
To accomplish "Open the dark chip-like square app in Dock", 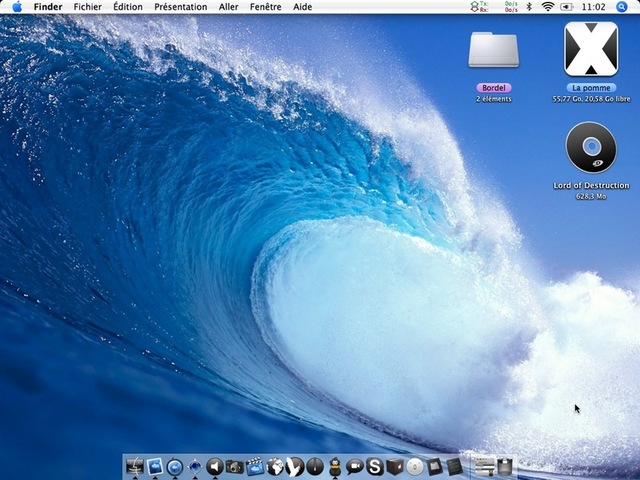I will 434,466.
